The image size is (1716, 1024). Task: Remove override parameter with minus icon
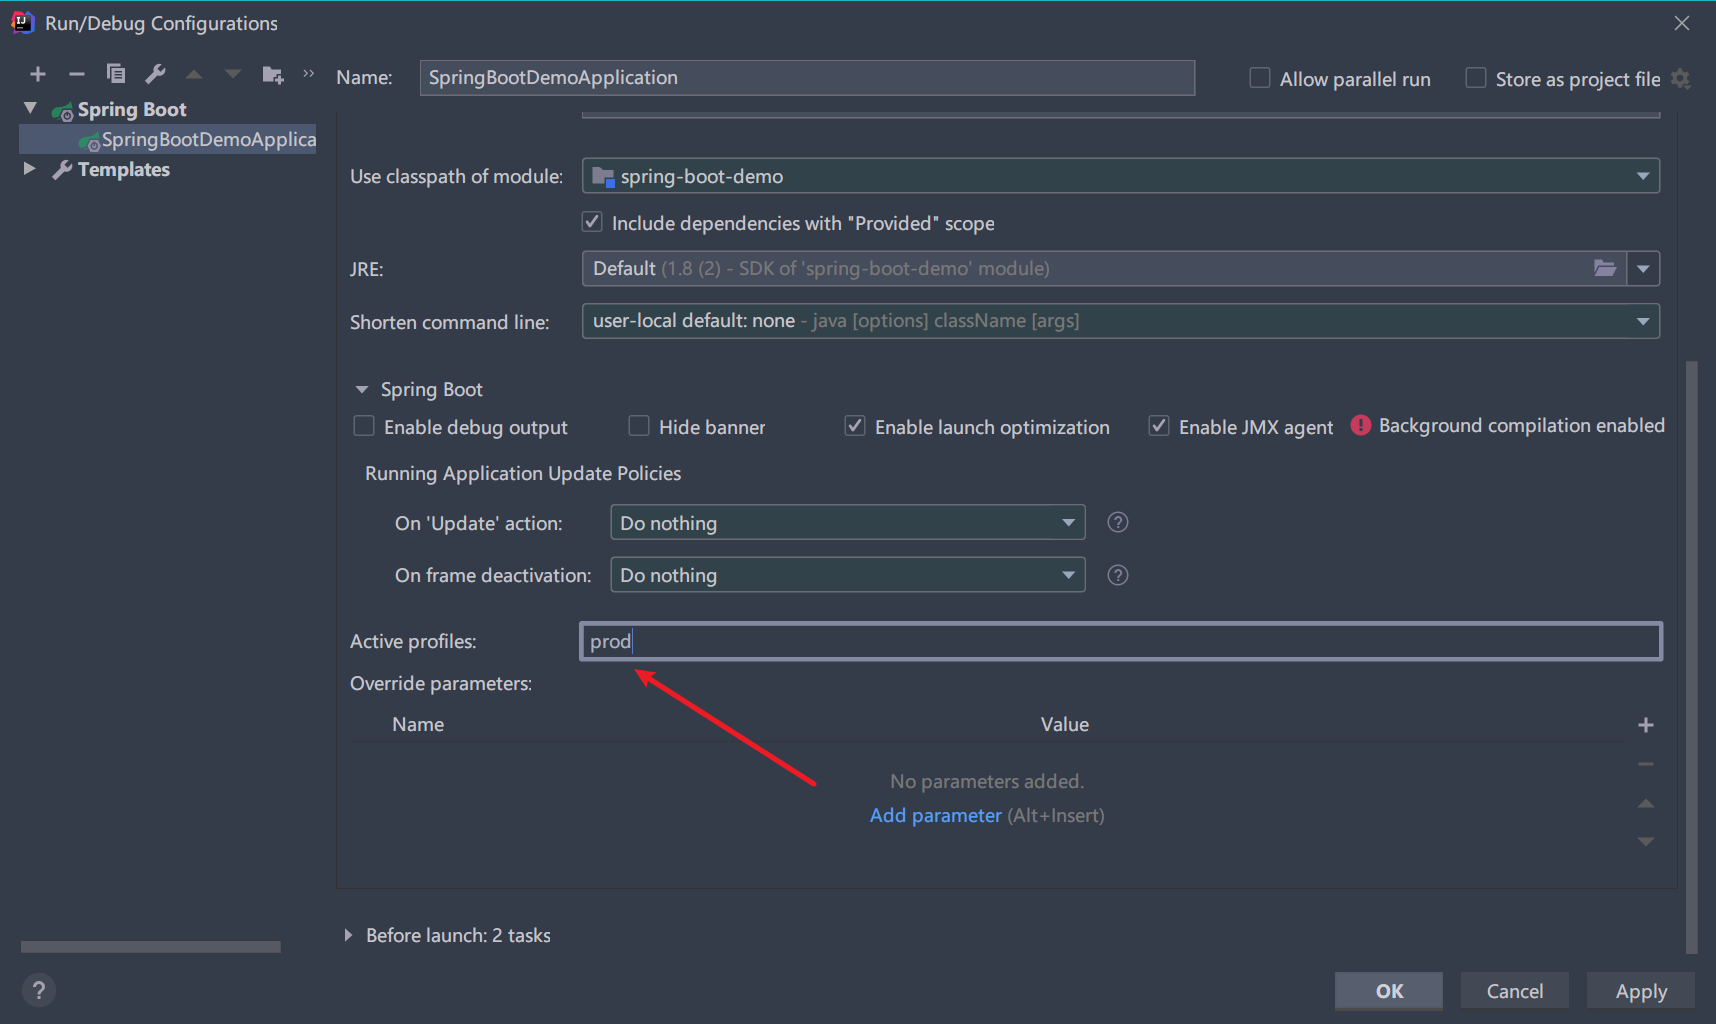[1646, 764]
